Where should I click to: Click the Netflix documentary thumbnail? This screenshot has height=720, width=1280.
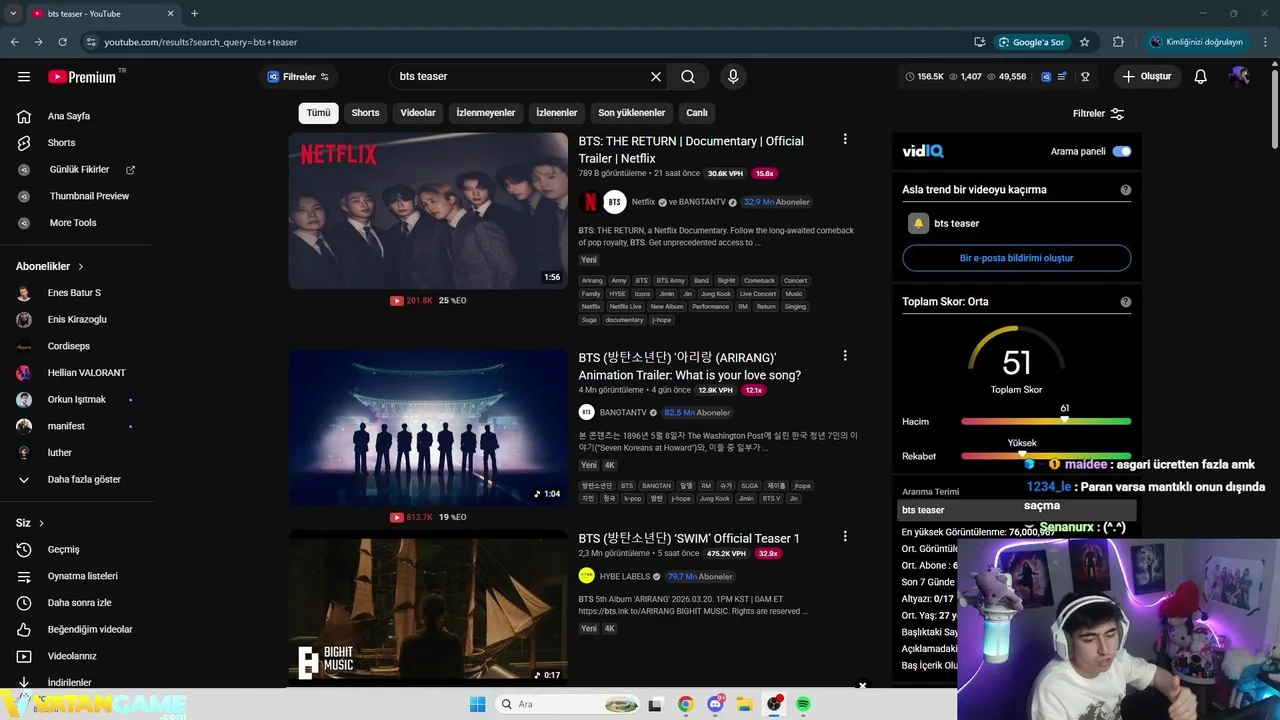point(428,211)
